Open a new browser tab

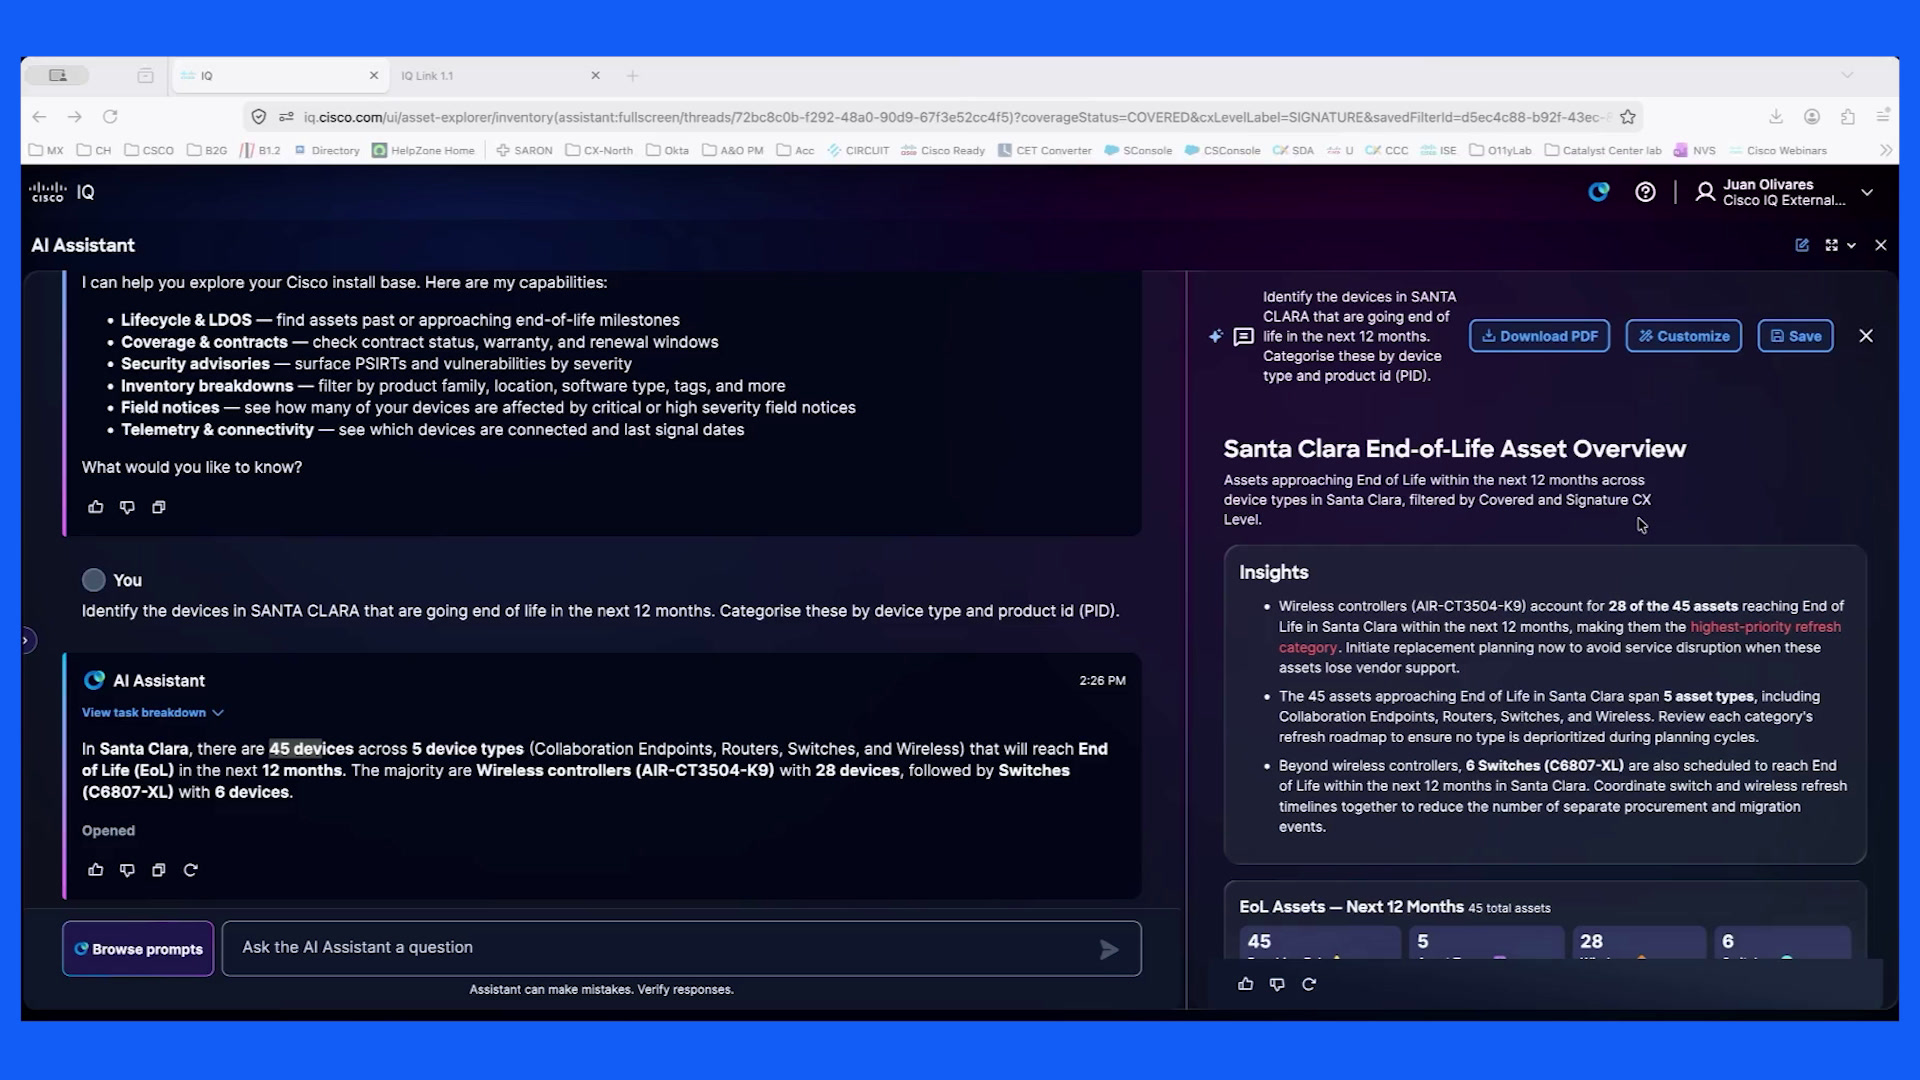[x=632, y=76]
